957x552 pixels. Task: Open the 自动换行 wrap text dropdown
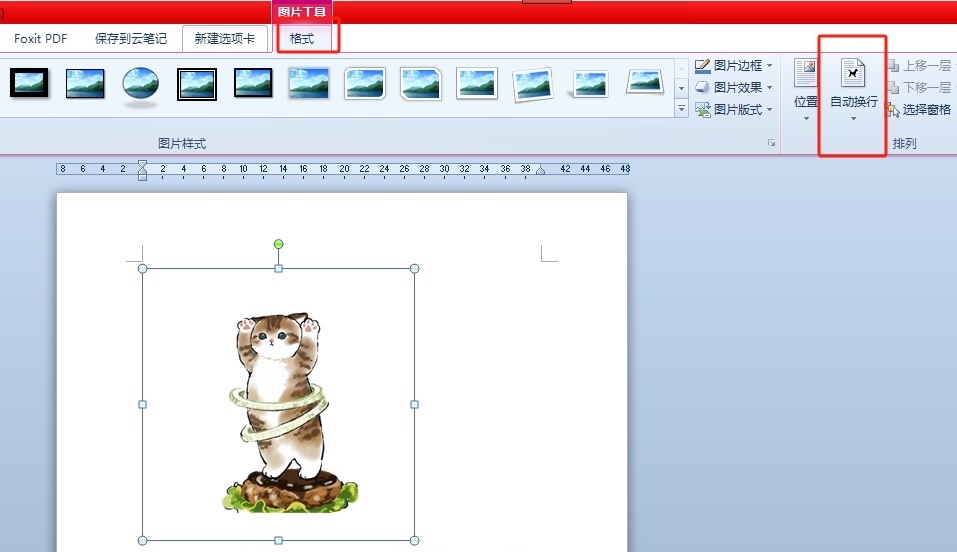pyautogui.click(x=853, y=90)
